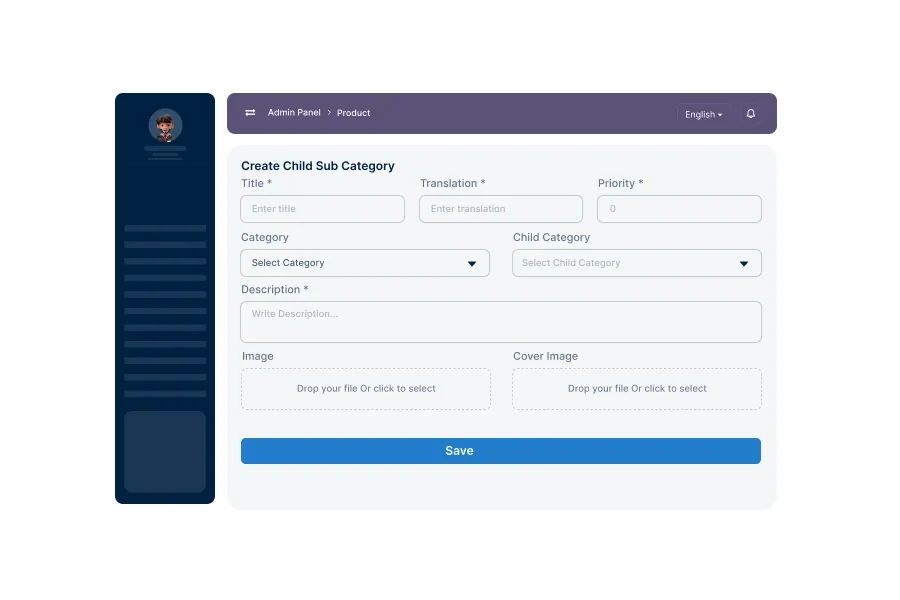Click the user avatar in sidebar
The width and height of the screenshot is (900, 600).
click(165, 125)
